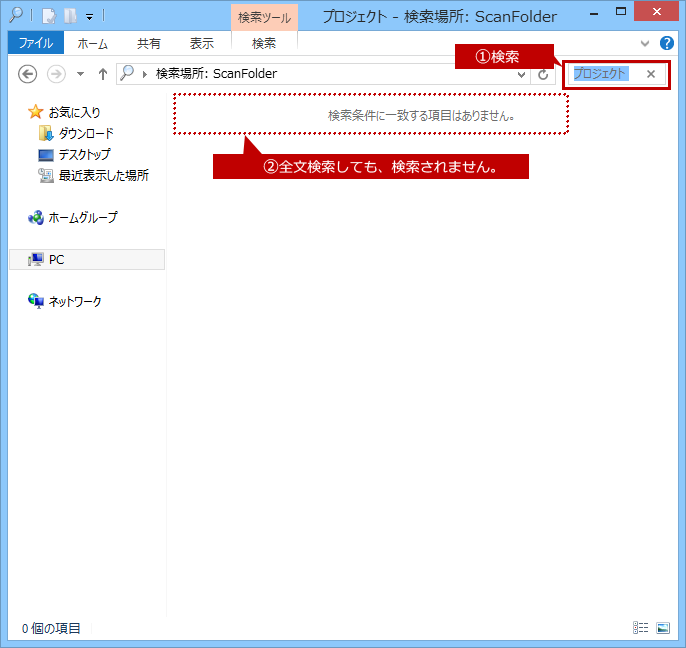Switch to the 検索 ribbon tab
The width and height of the screenshot is (686, 648).
click(x=264, y=43)
